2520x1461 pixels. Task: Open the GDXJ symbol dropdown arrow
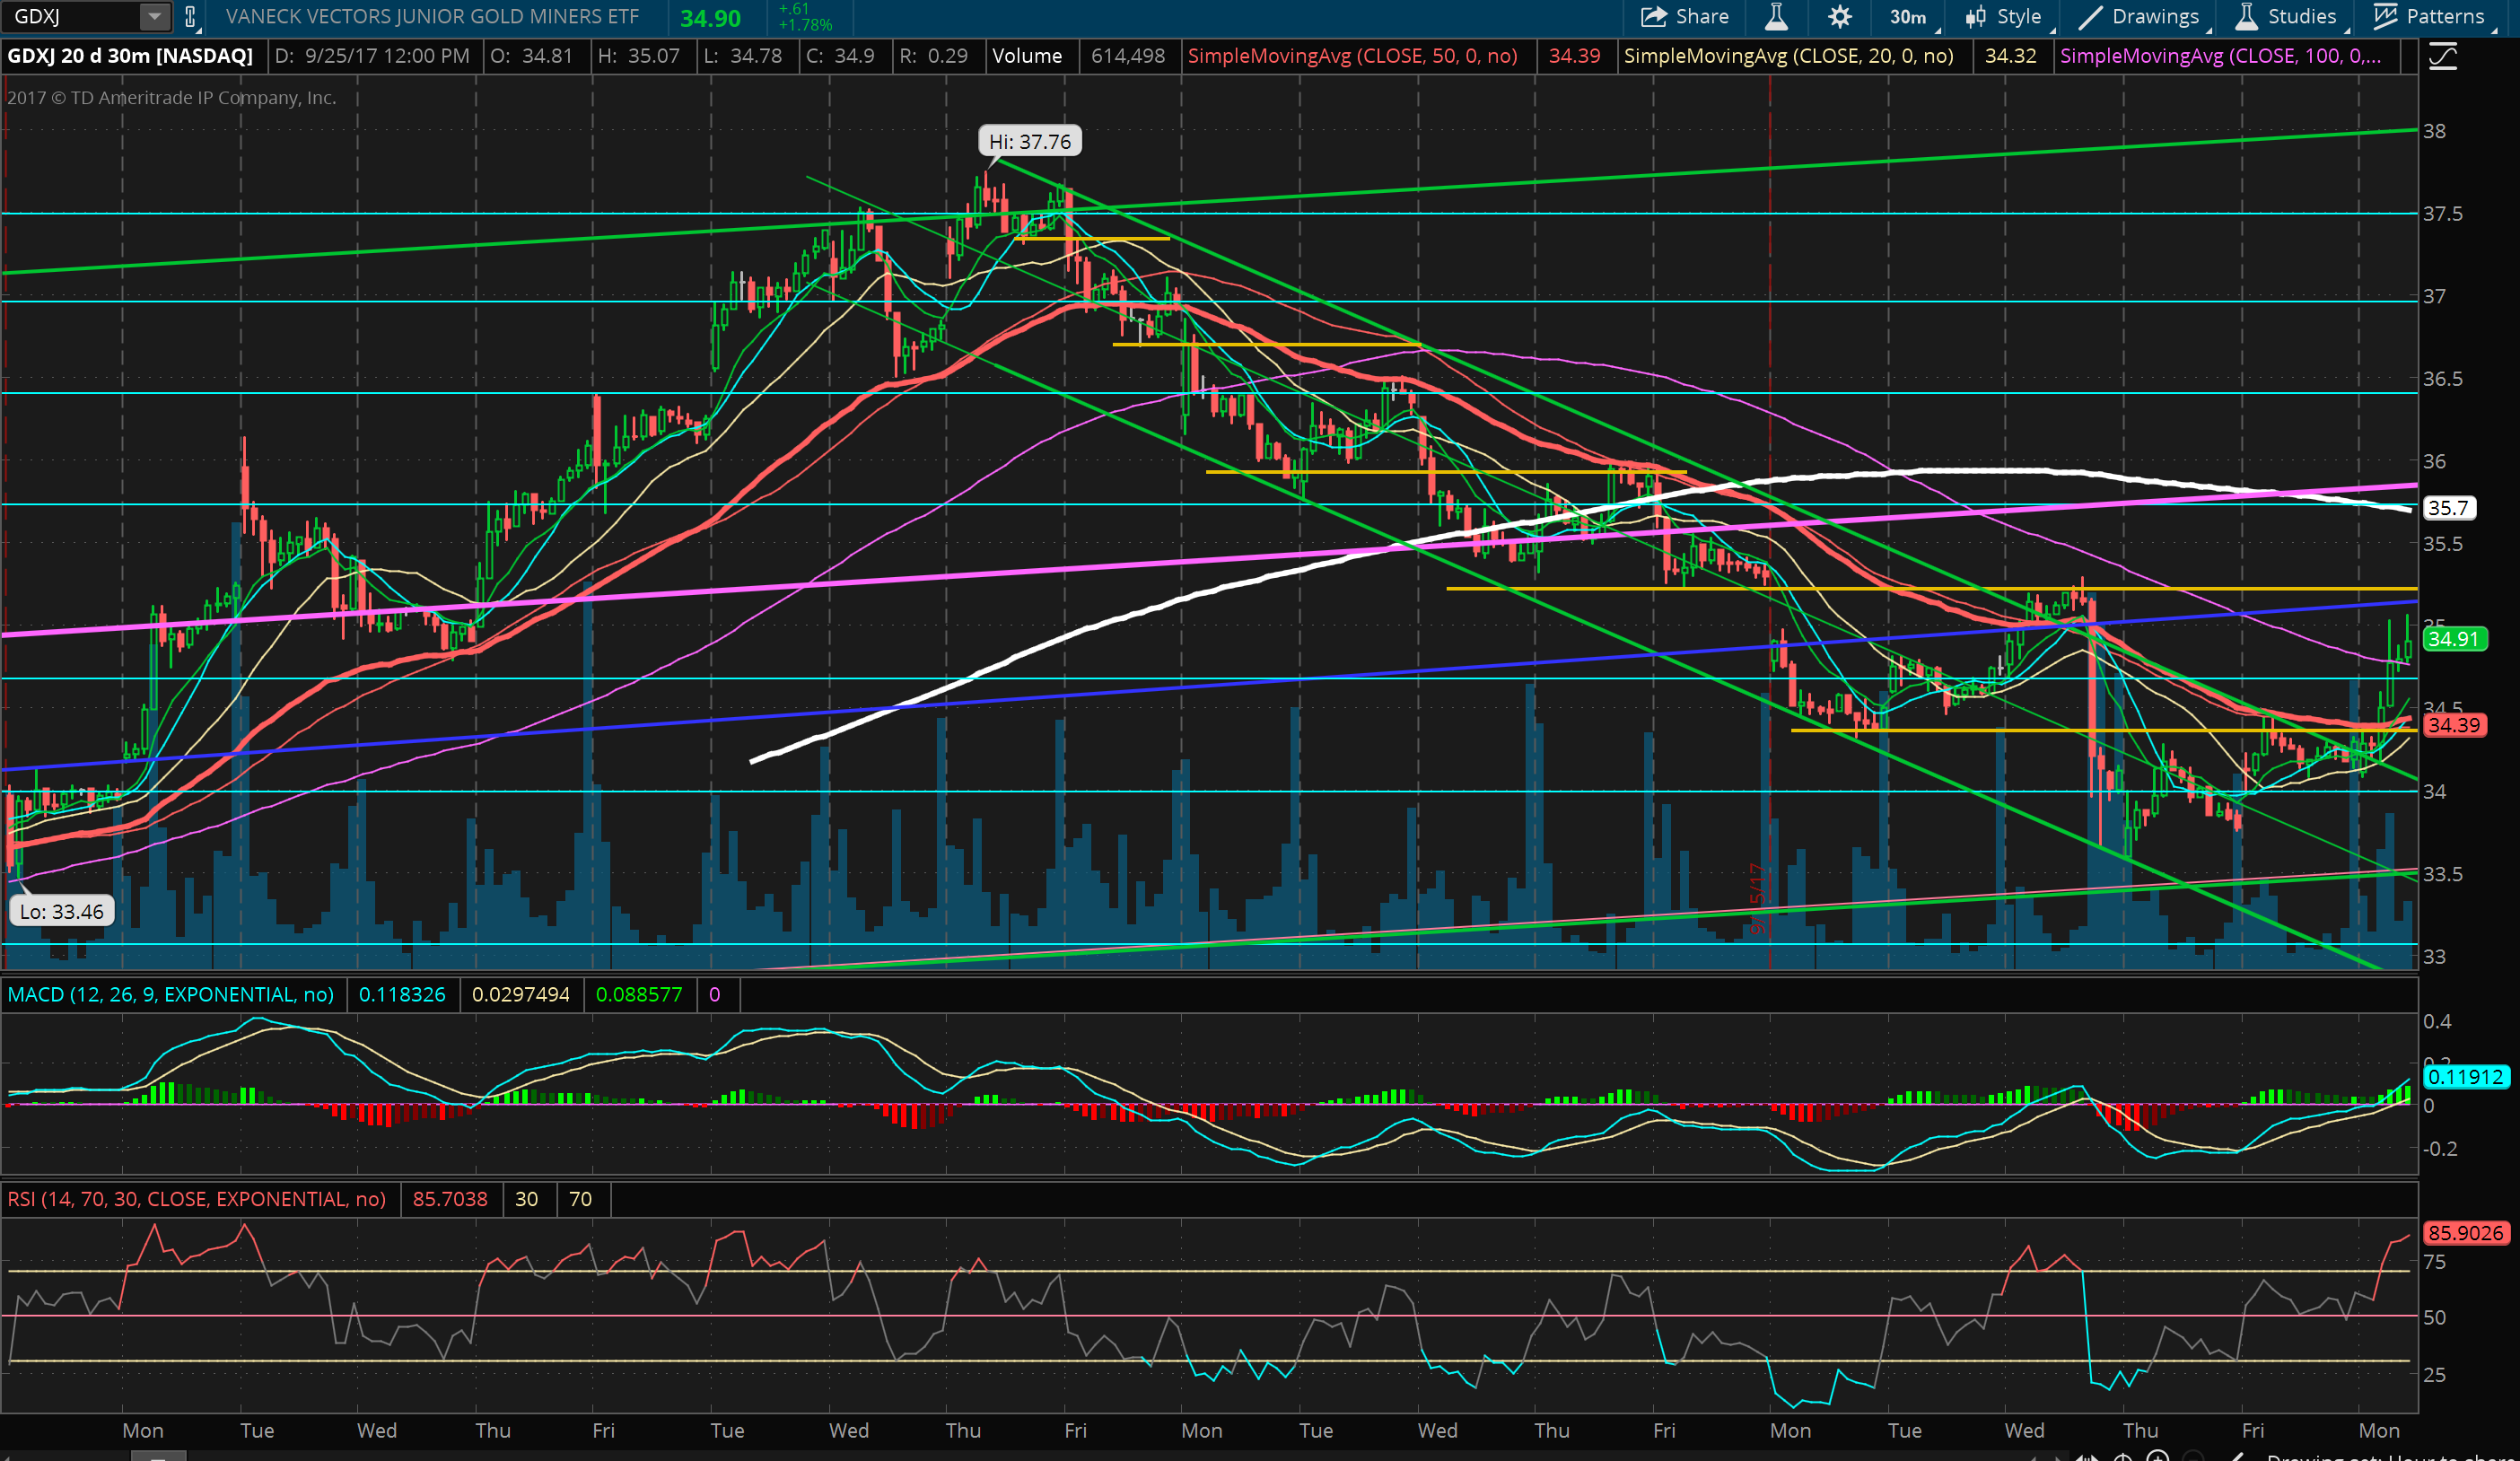(x=154, y=16)
